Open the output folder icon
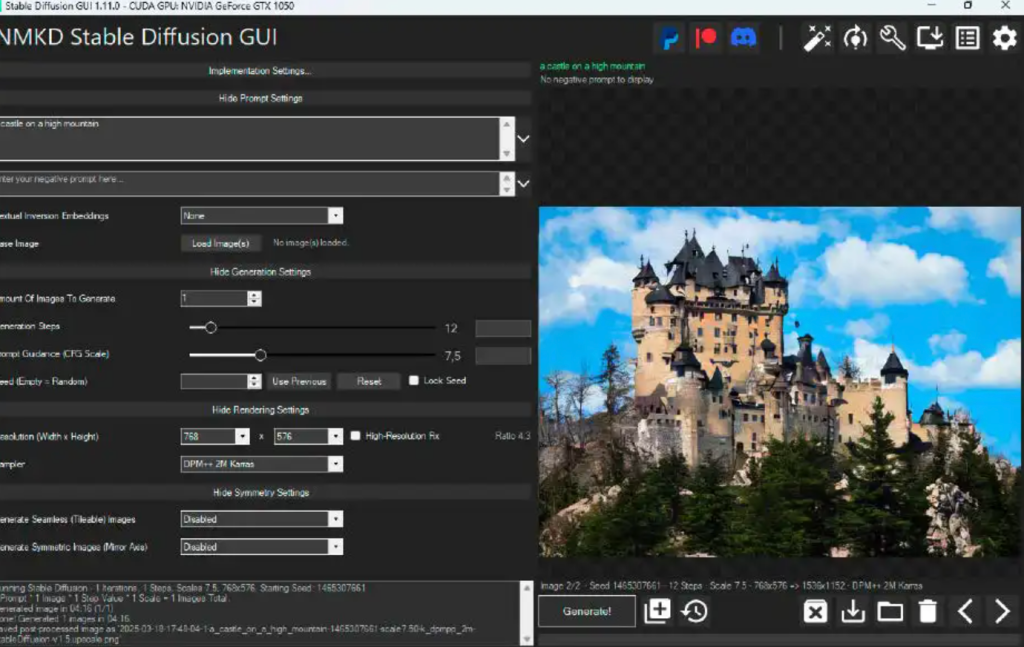Image resolution: width=1024 pixels, height=647 pixels. click(890, 611)
